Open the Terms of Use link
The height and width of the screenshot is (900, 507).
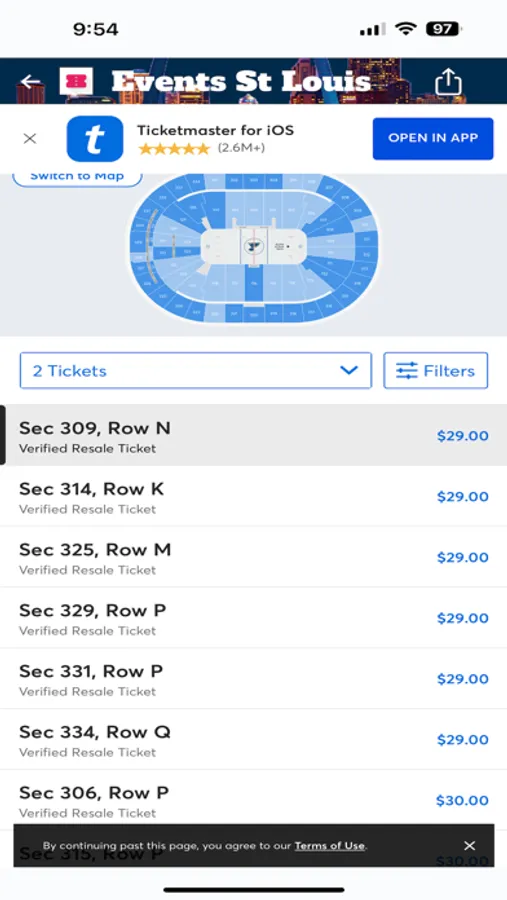(330, 845)
